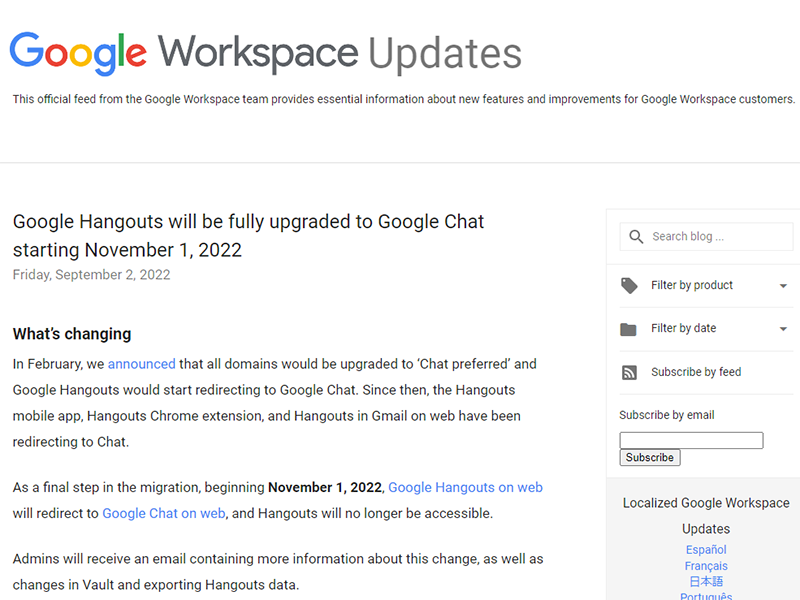
Task: Click the Google Workspace Updates logo
Action: pyautogui.click(x=266, y=53)
